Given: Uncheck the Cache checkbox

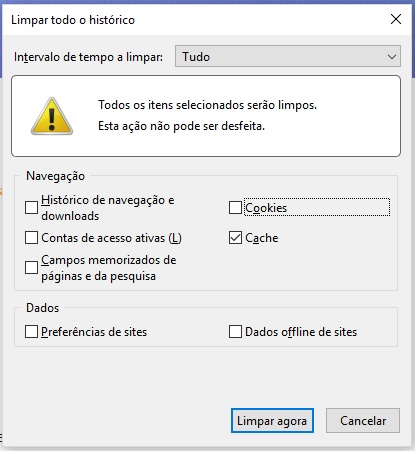Looking at the screenshot, I should click(x=235, y=238).
